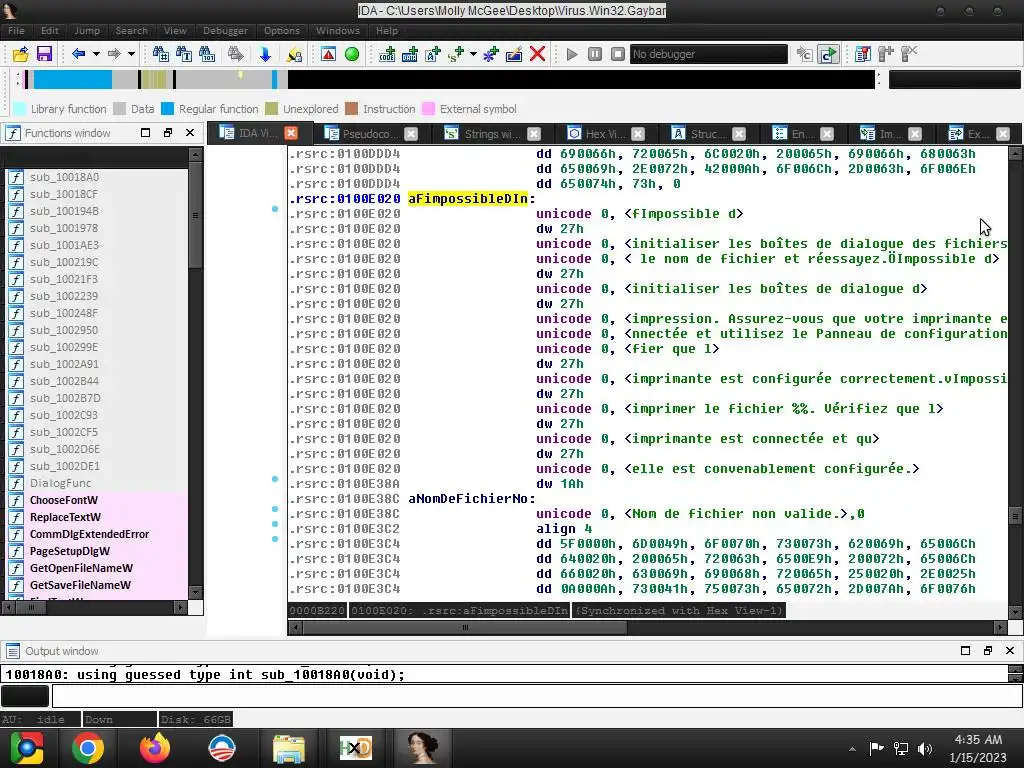The image size is (1024, 768).
Task: Select GetOpenFileNameW in the Functions window
Action: click(x=81, y=568)
